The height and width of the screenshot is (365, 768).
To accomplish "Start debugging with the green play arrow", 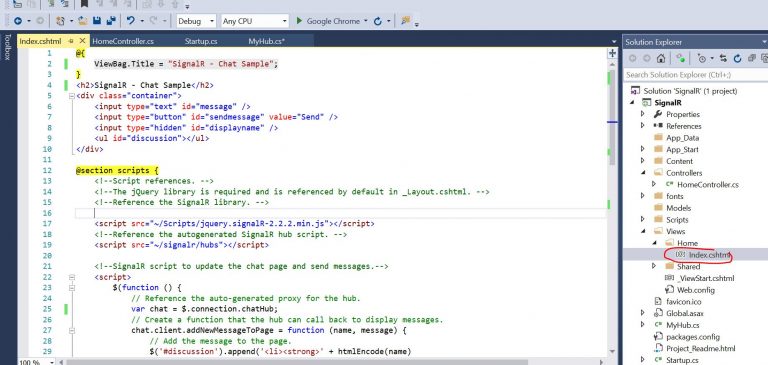I will pos(299,21).
